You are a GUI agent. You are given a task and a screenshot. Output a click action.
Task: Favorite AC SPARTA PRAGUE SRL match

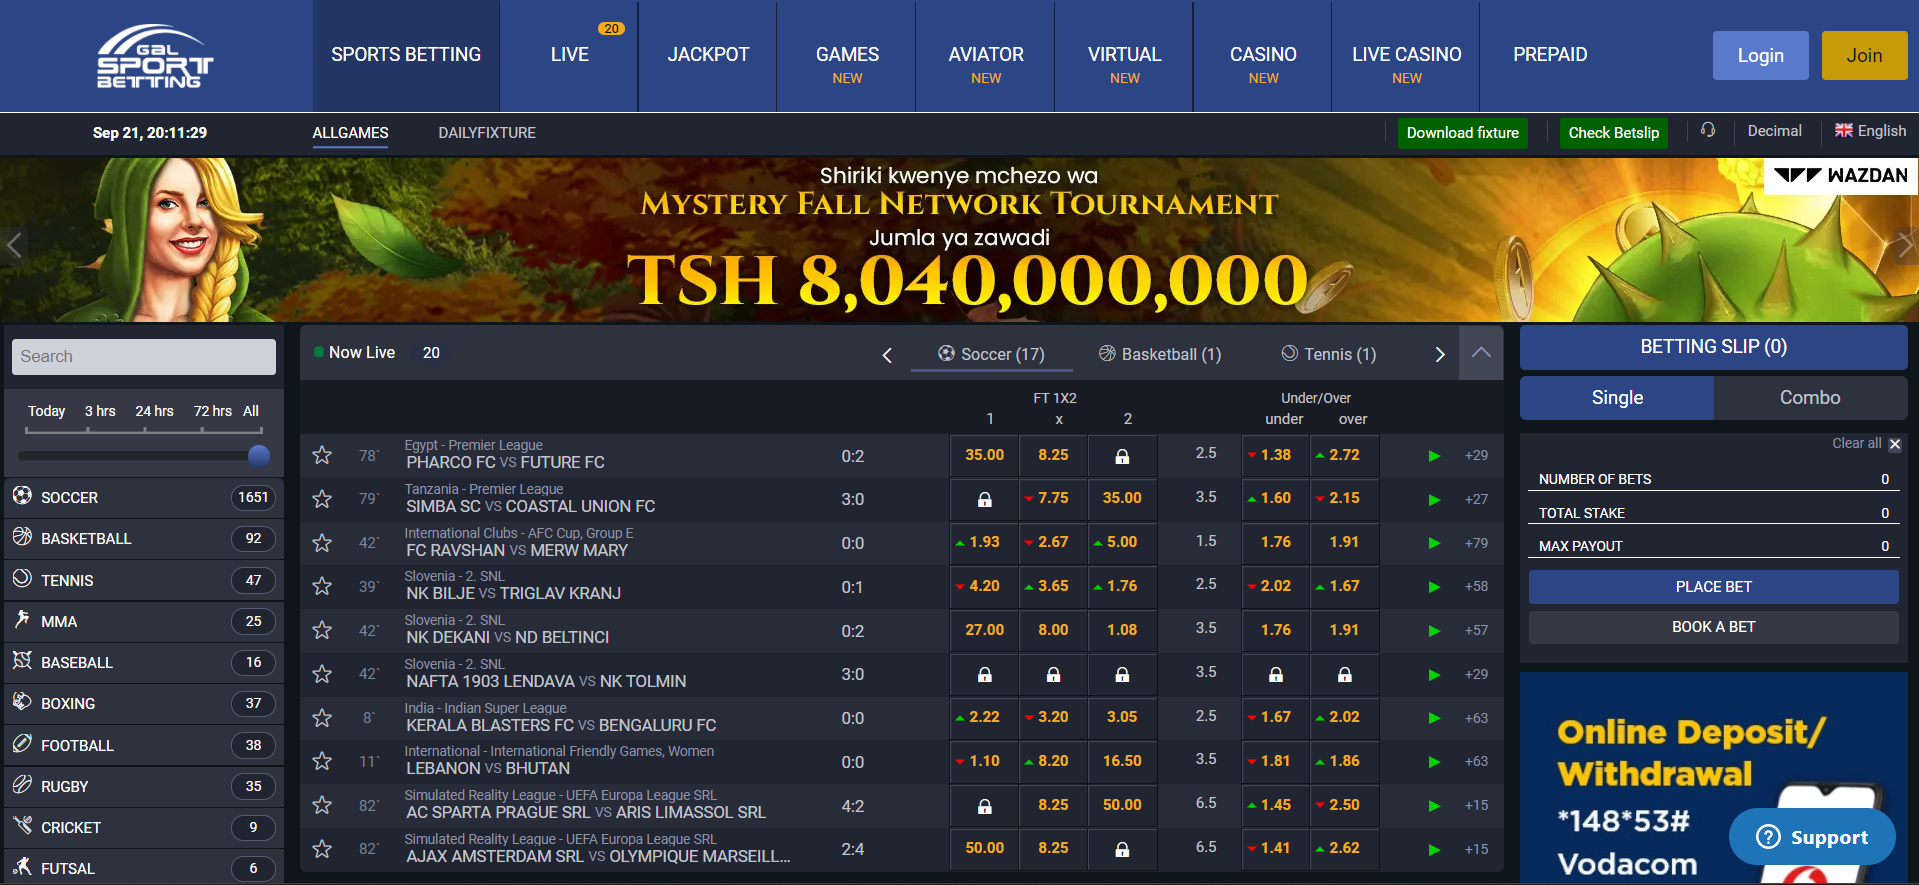pyautogui.click(x=322, y=805)
